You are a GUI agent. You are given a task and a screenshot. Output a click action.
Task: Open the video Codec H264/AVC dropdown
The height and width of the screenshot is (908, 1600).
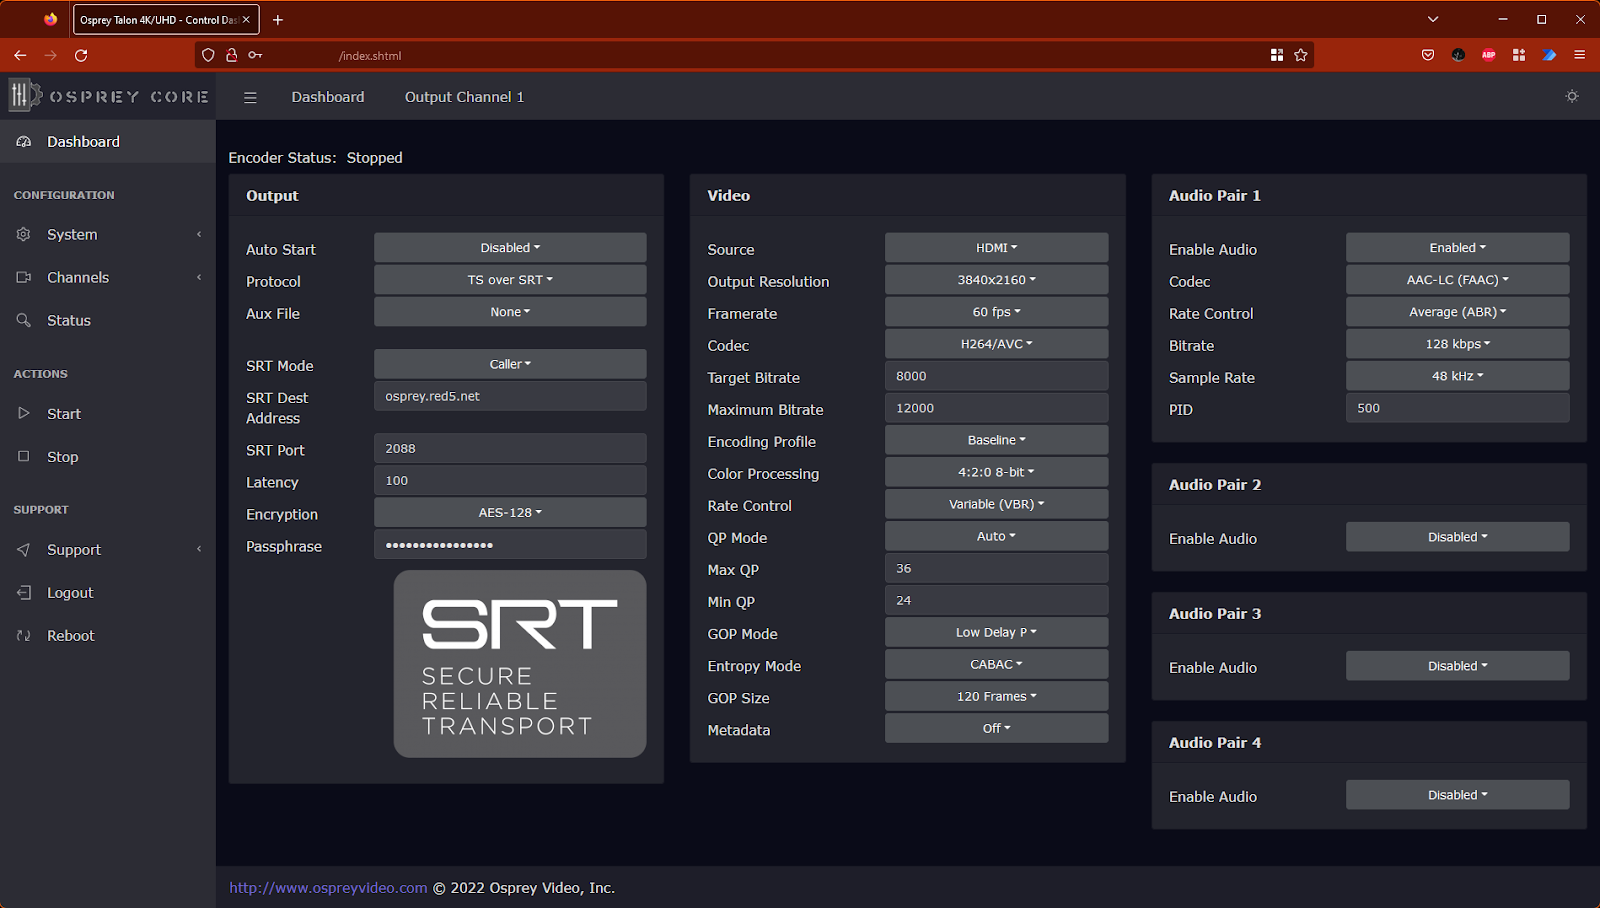click(996, 344)
